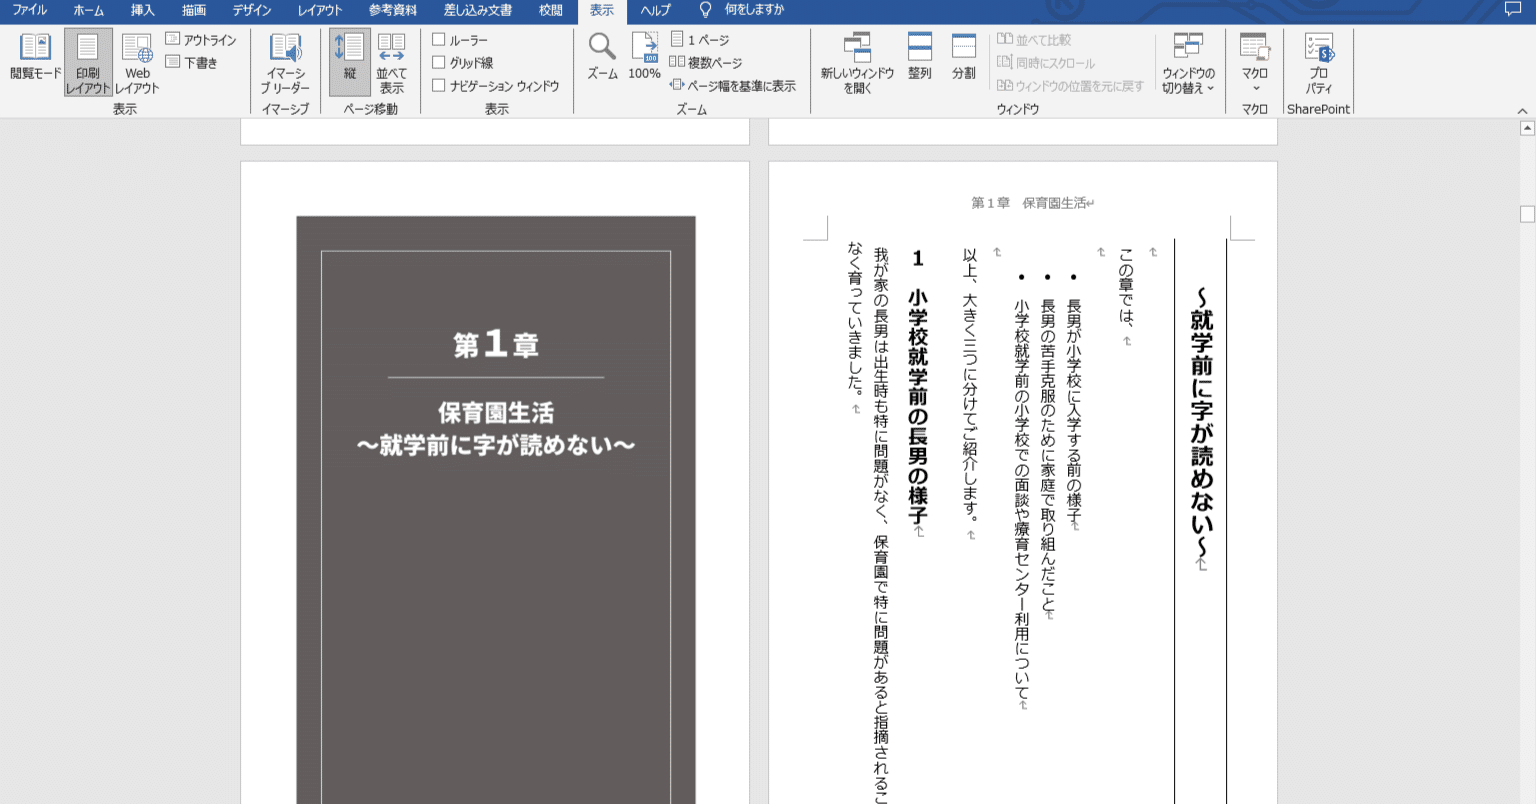
Task: Set zoom to 100%
Action: (644, 55)
